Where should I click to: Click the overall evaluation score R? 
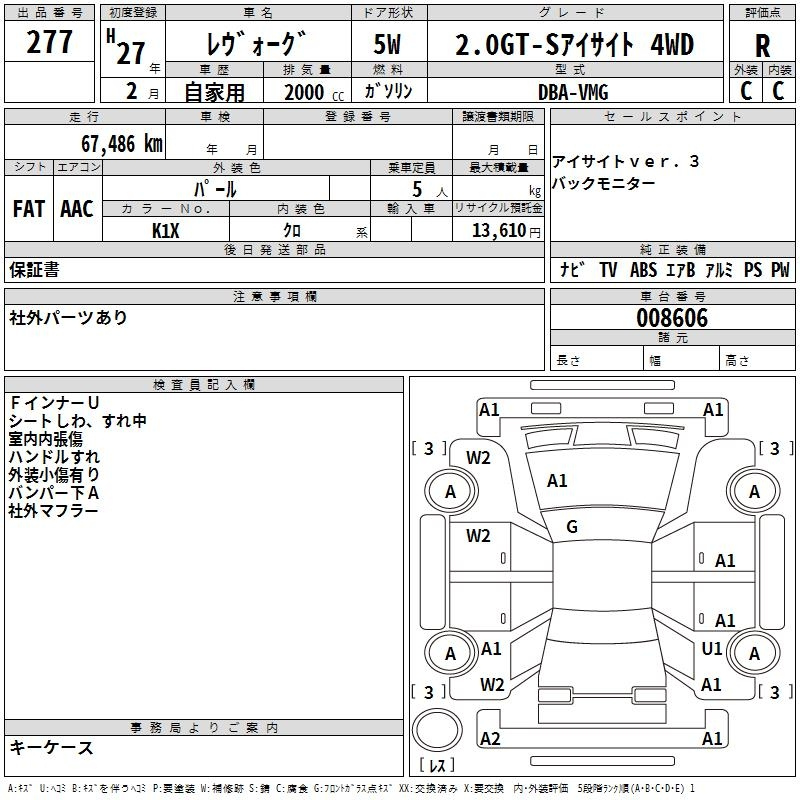click(x=762, y=46)
